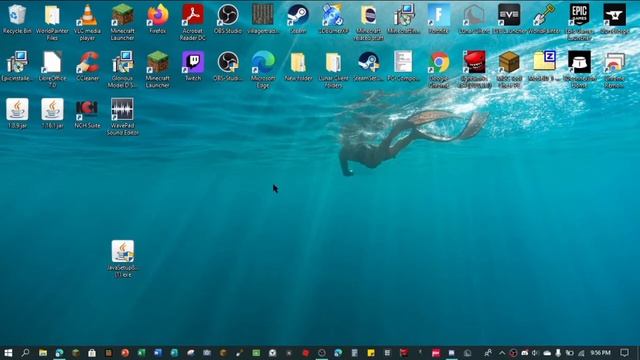
Task: Select the 1.16.1.jar Java file
Action: [52, 114]
